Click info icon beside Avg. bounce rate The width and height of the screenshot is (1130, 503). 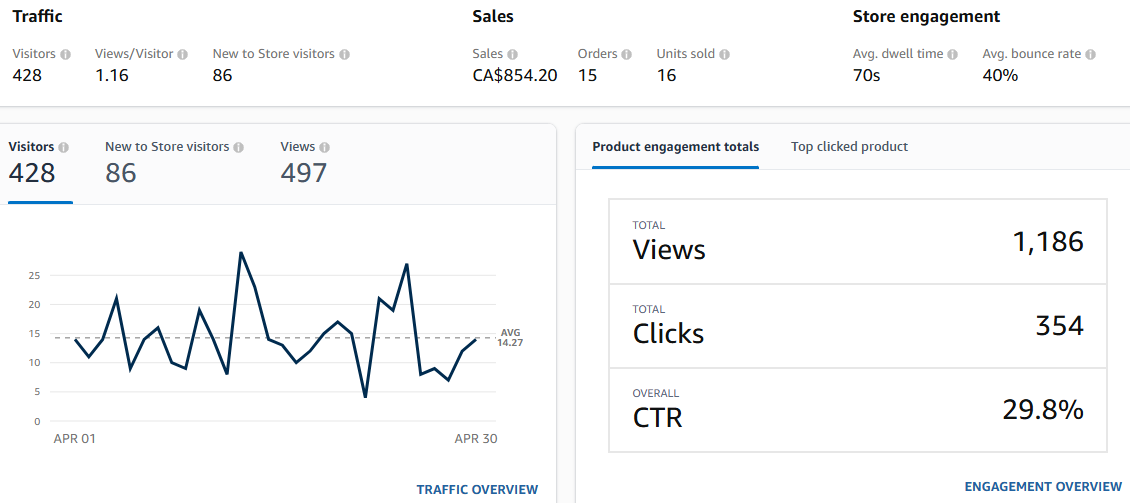pos(1090,54)
